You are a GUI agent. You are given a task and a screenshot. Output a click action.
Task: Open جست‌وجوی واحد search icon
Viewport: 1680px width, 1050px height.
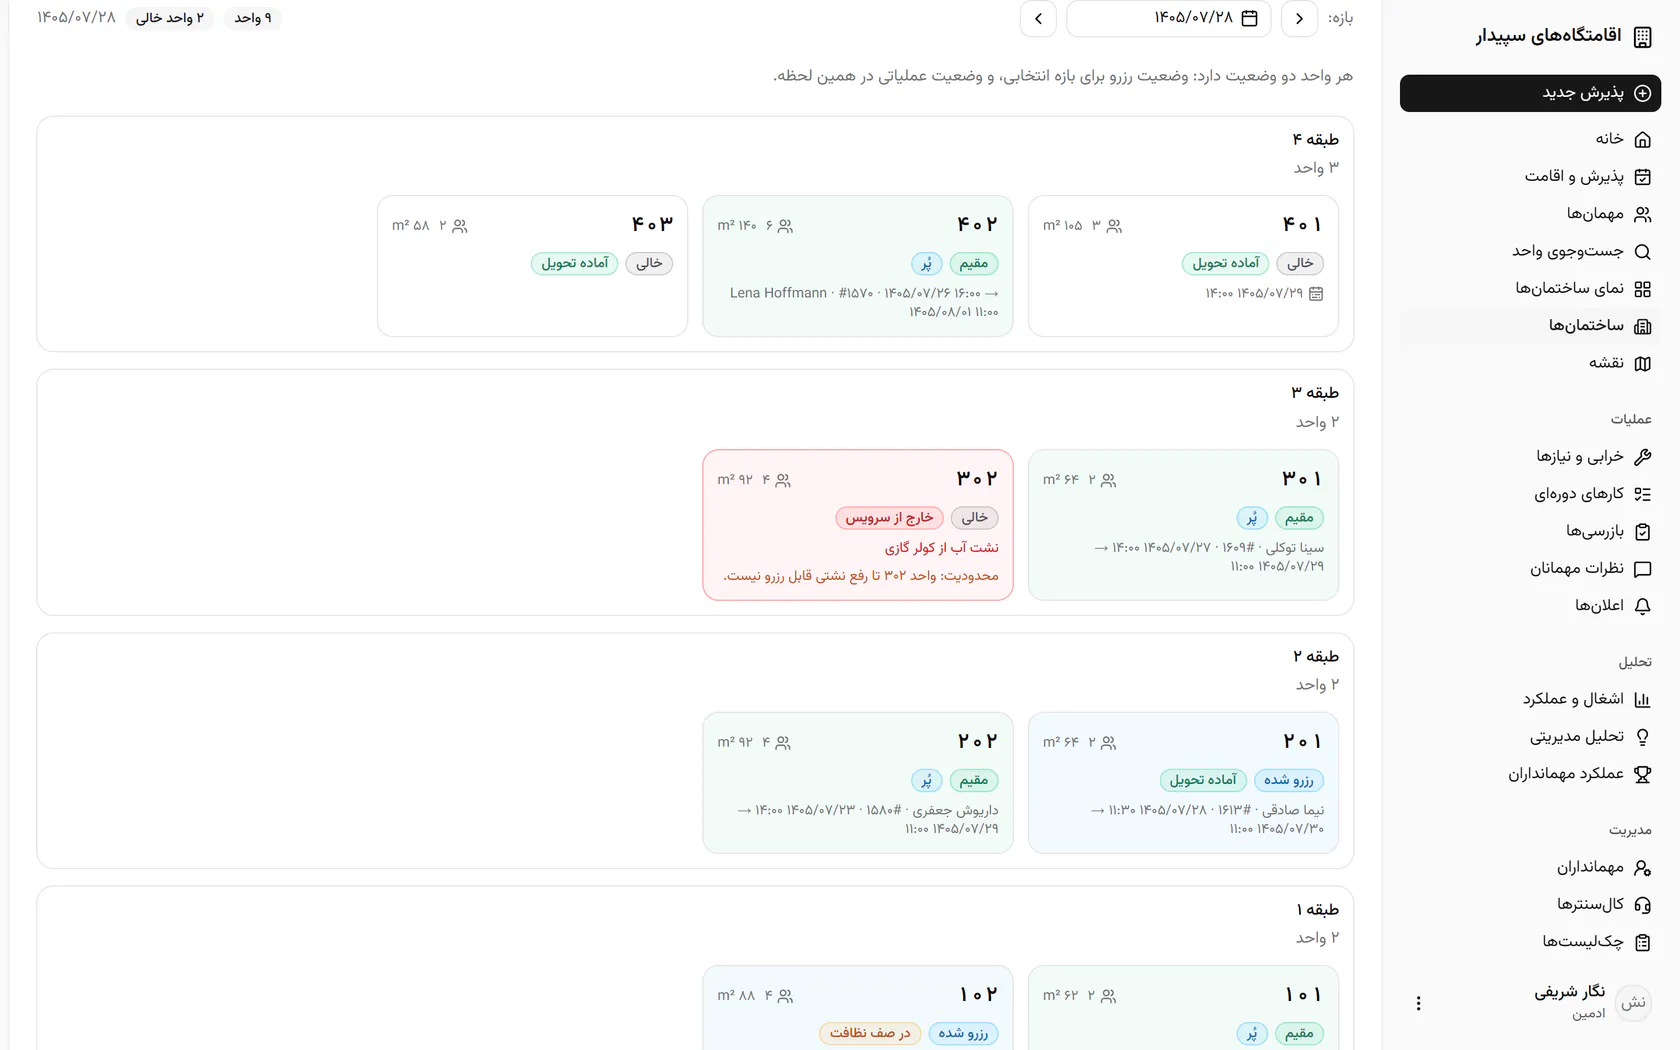[x=1642, y=252]
